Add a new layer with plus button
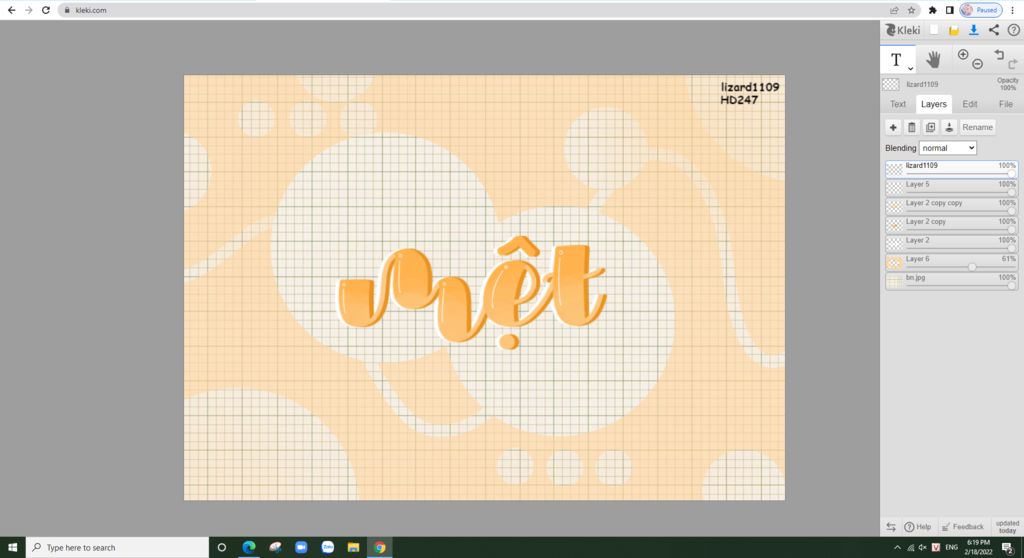 [x=893, y=127]
